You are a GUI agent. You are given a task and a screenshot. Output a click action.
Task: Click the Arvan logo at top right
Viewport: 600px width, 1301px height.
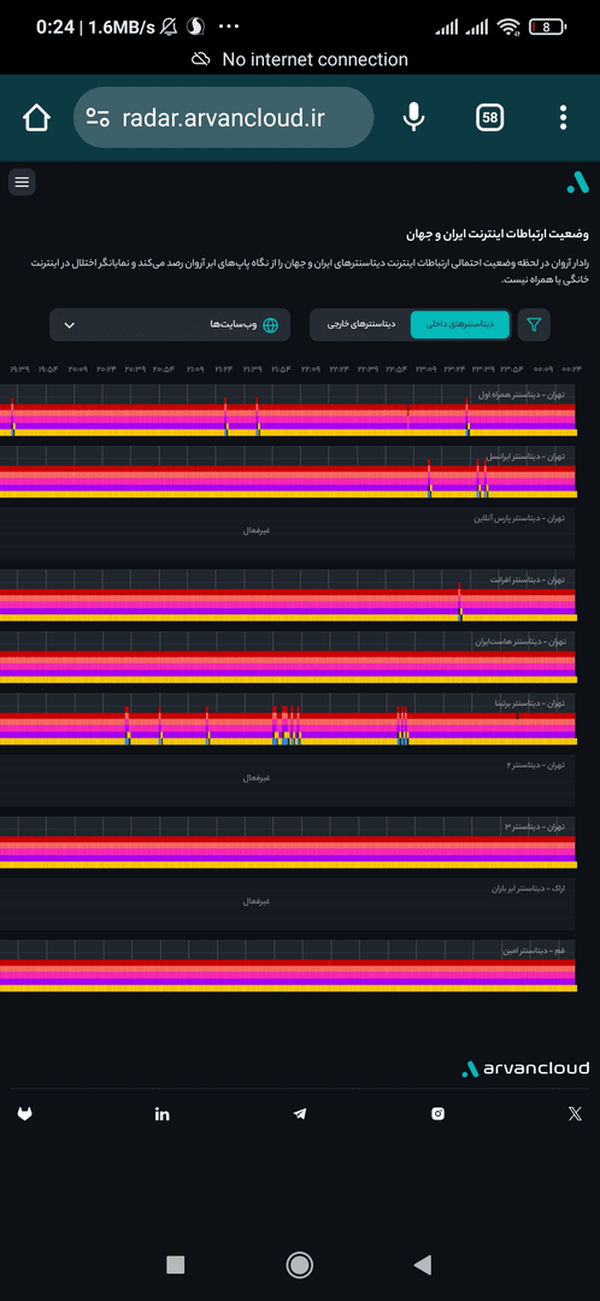coord(577,182)
